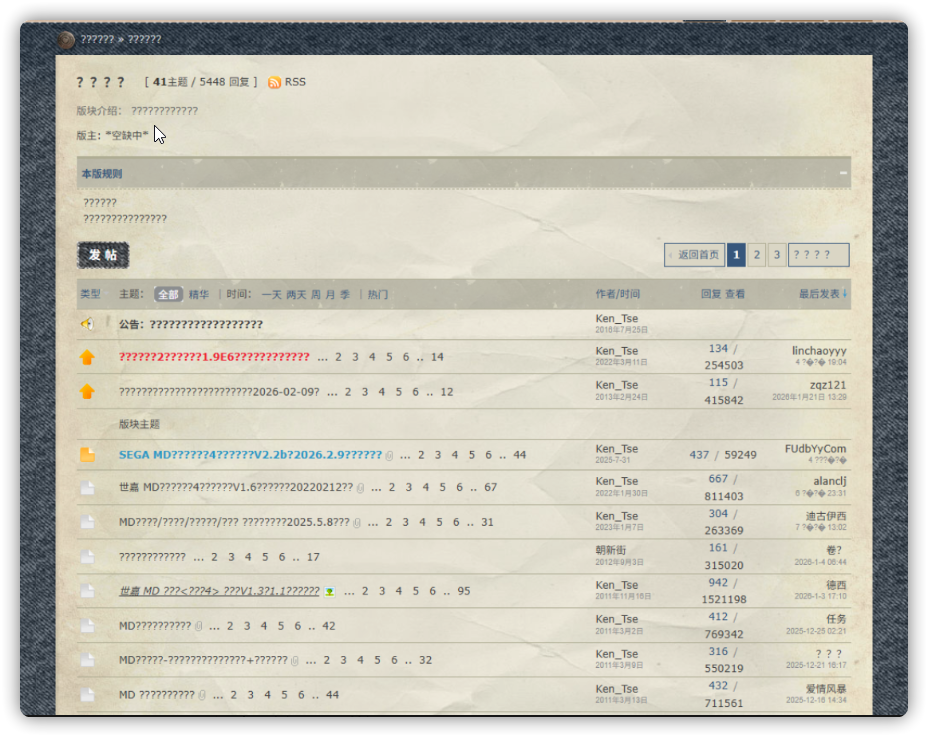Open the 类型 type column header
928x737 pixels.
coord(90,294)
